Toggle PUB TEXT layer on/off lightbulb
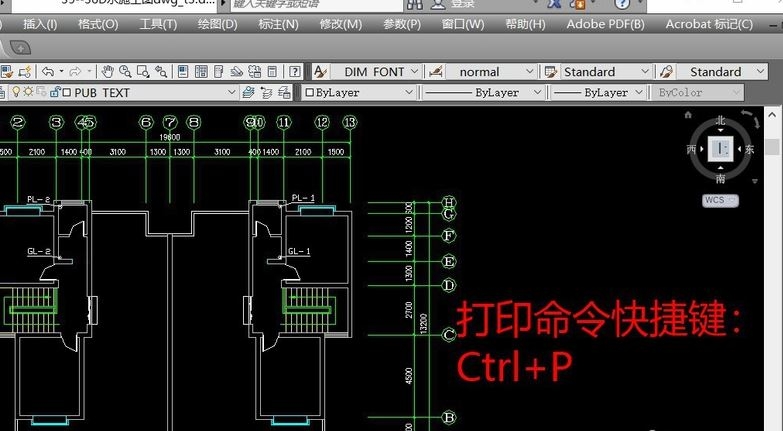The height and width of the screenshot is (431, 783). pos(16,92)
